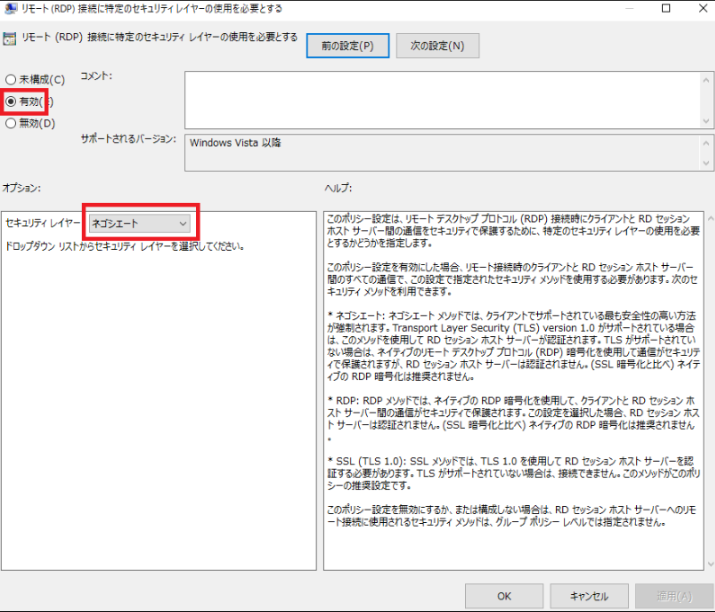Screen dimensions: 715x612
Task: Click the サポートされるバージョン: label
Action: pos(128,139)
